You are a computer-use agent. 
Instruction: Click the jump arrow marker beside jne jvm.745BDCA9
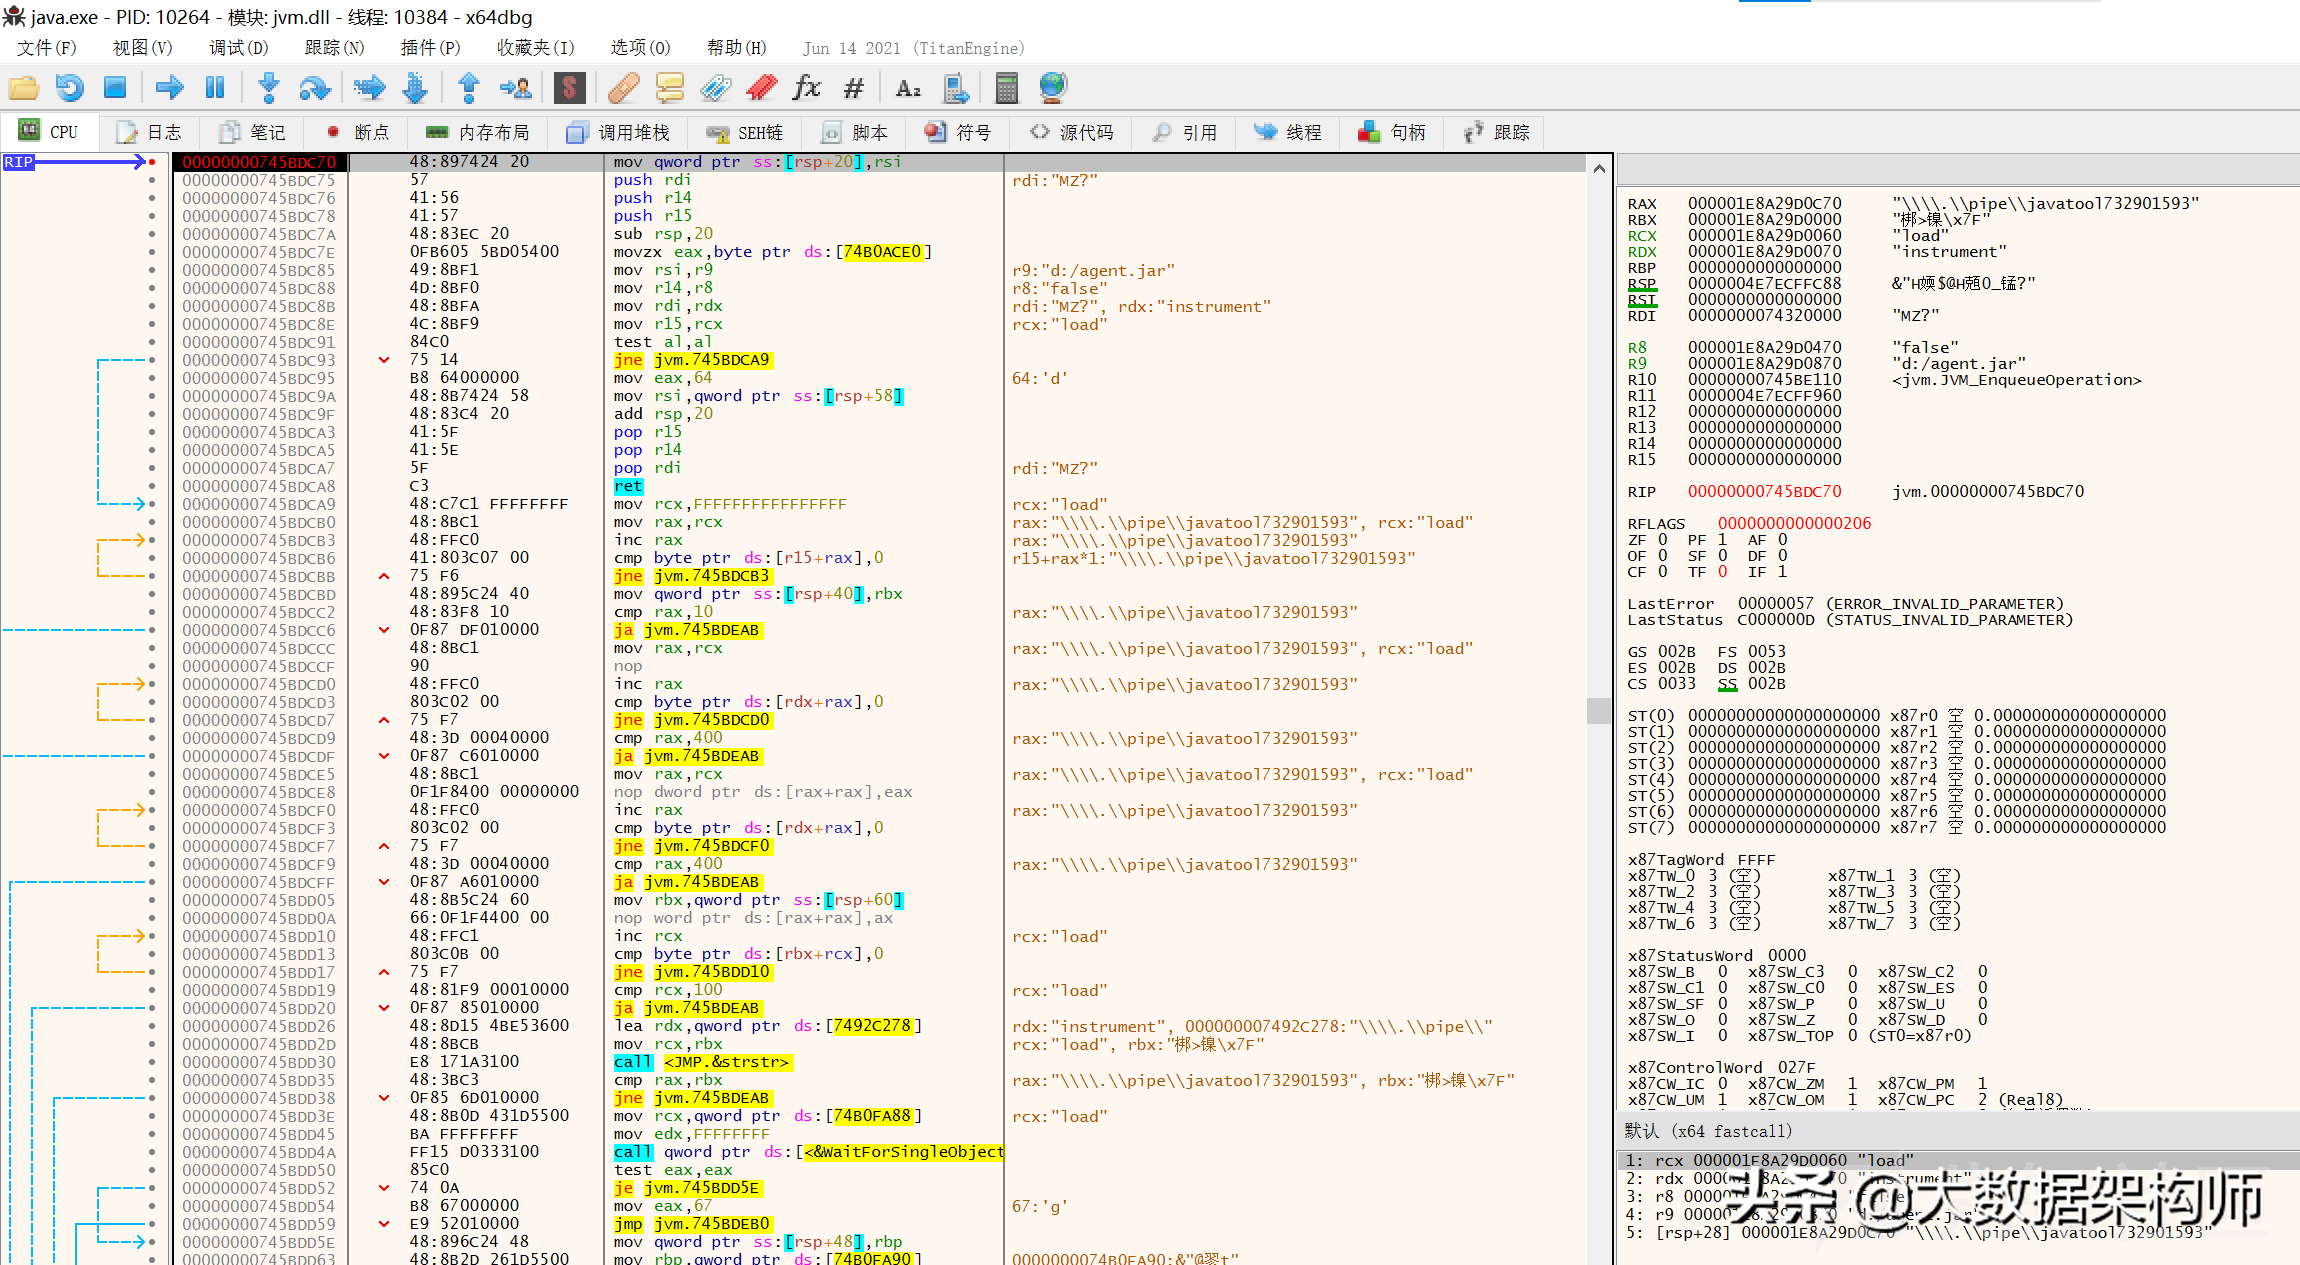point(384,360)
